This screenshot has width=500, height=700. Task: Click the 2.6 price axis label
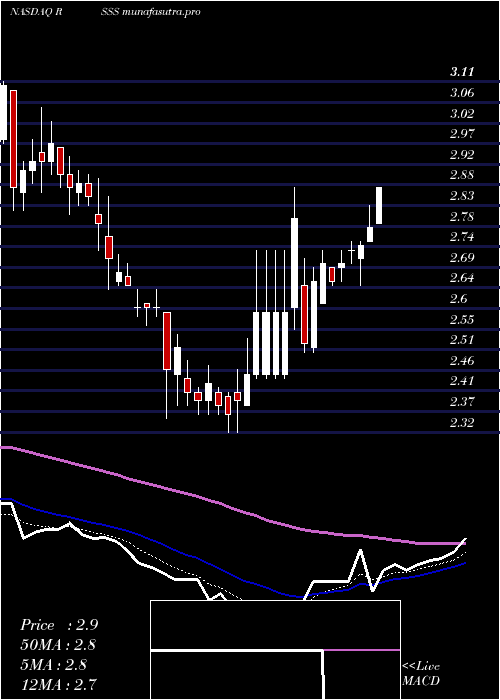[459, 299]
